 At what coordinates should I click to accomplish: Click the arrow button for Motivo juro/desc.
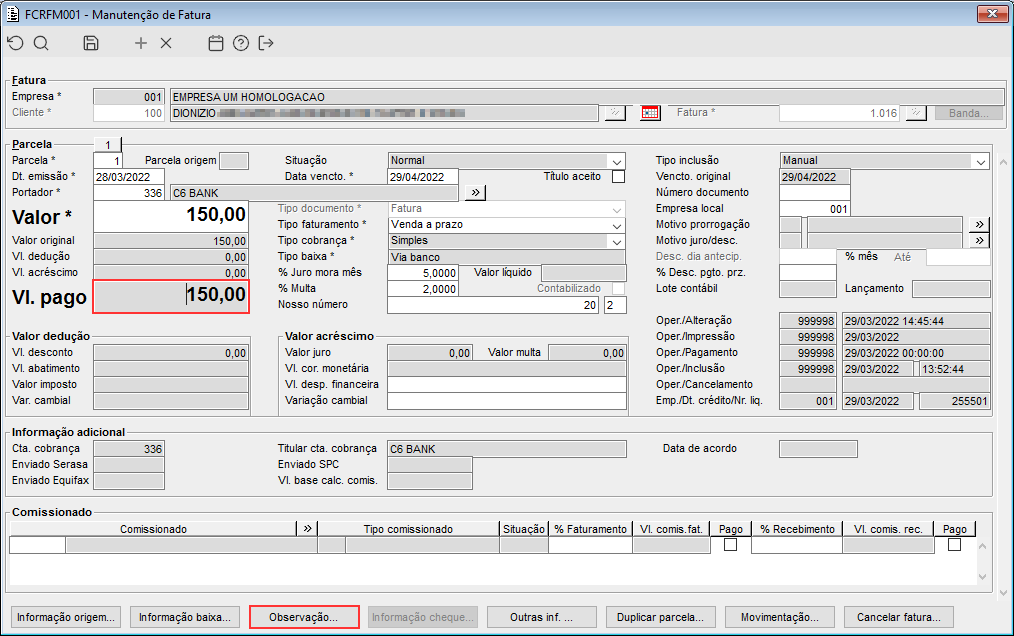click(980, 241)
